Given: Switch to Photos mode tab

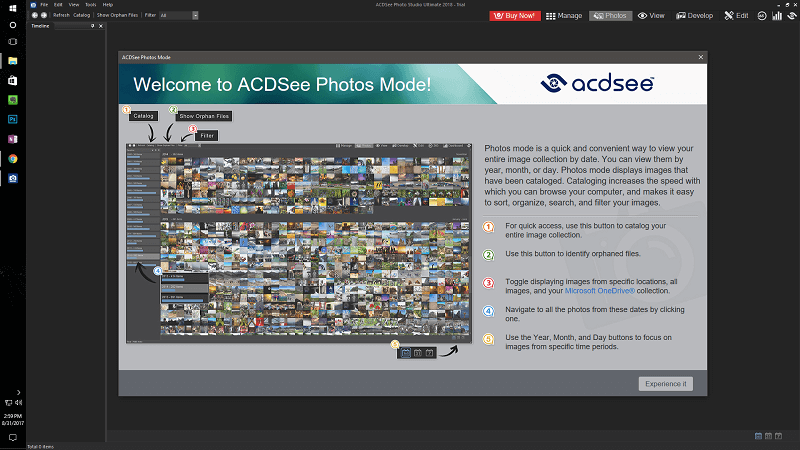Looking at the screenshot, I should pos(610,16).
